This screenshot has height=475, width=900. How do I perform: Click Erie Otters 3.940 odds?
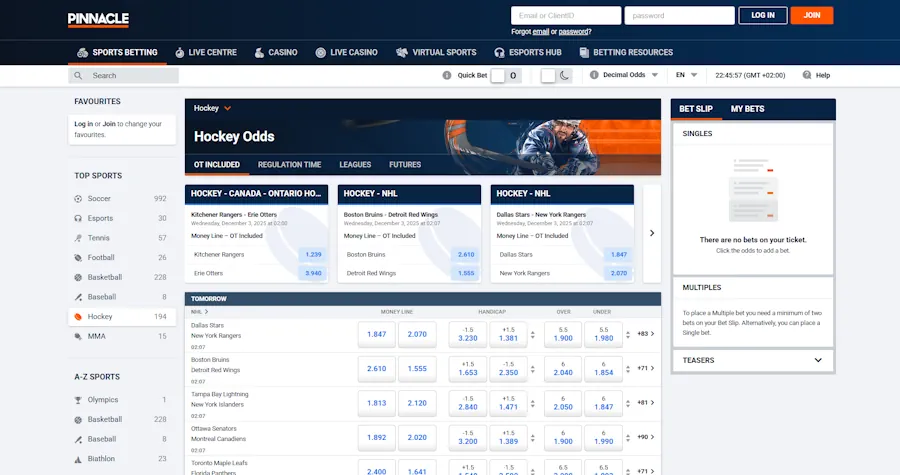click(313, 274)
